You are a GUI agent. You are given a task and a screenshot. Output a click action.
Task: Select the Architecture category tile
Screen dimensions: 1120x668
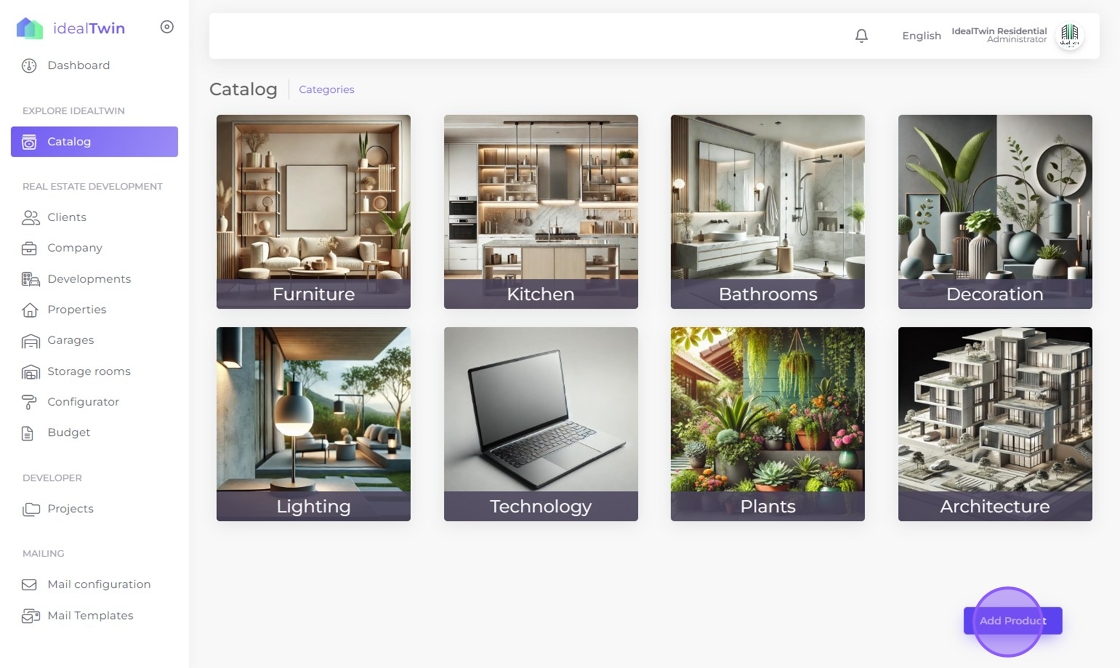tap(995, 424)
